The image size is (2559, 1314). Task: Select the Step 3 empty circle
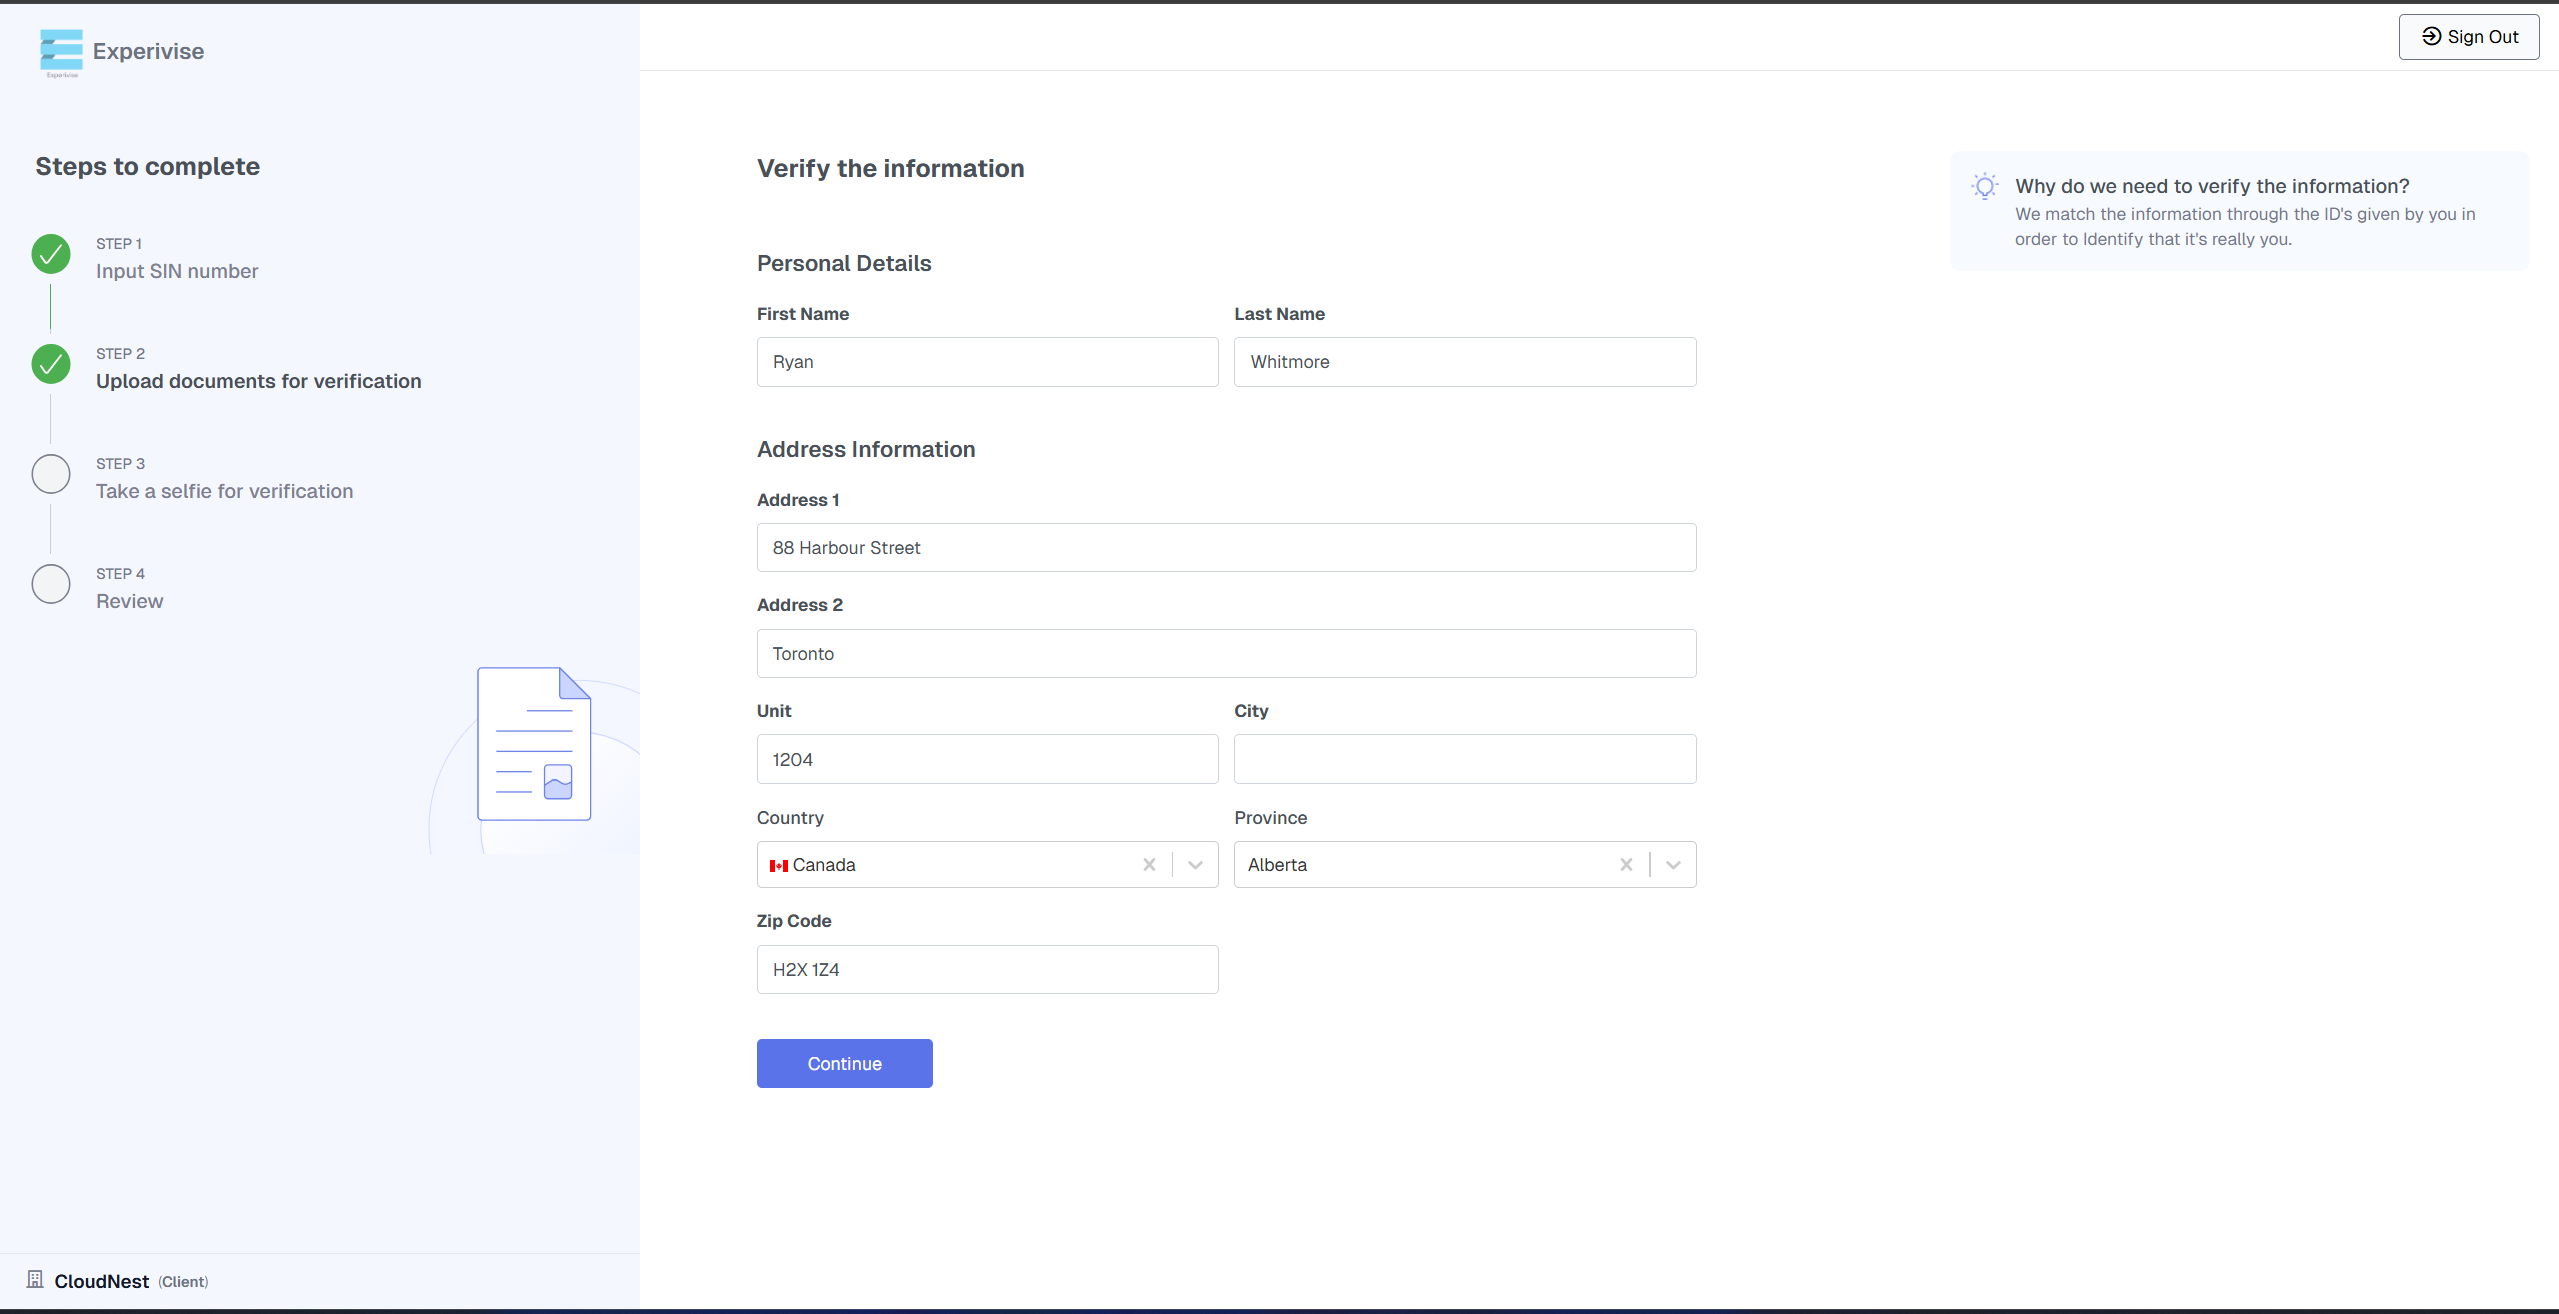51,474
